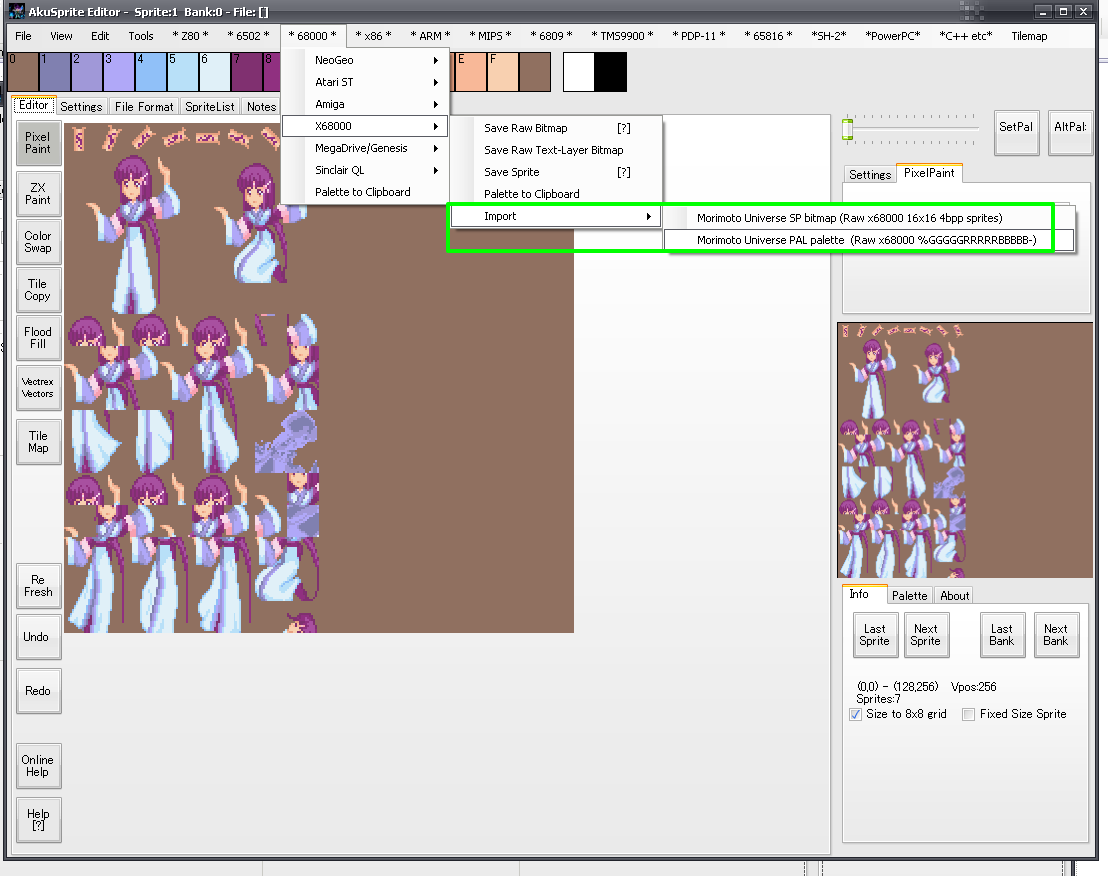Click the Help [?] button
The image size is (1108, 876).
[38, 819]
